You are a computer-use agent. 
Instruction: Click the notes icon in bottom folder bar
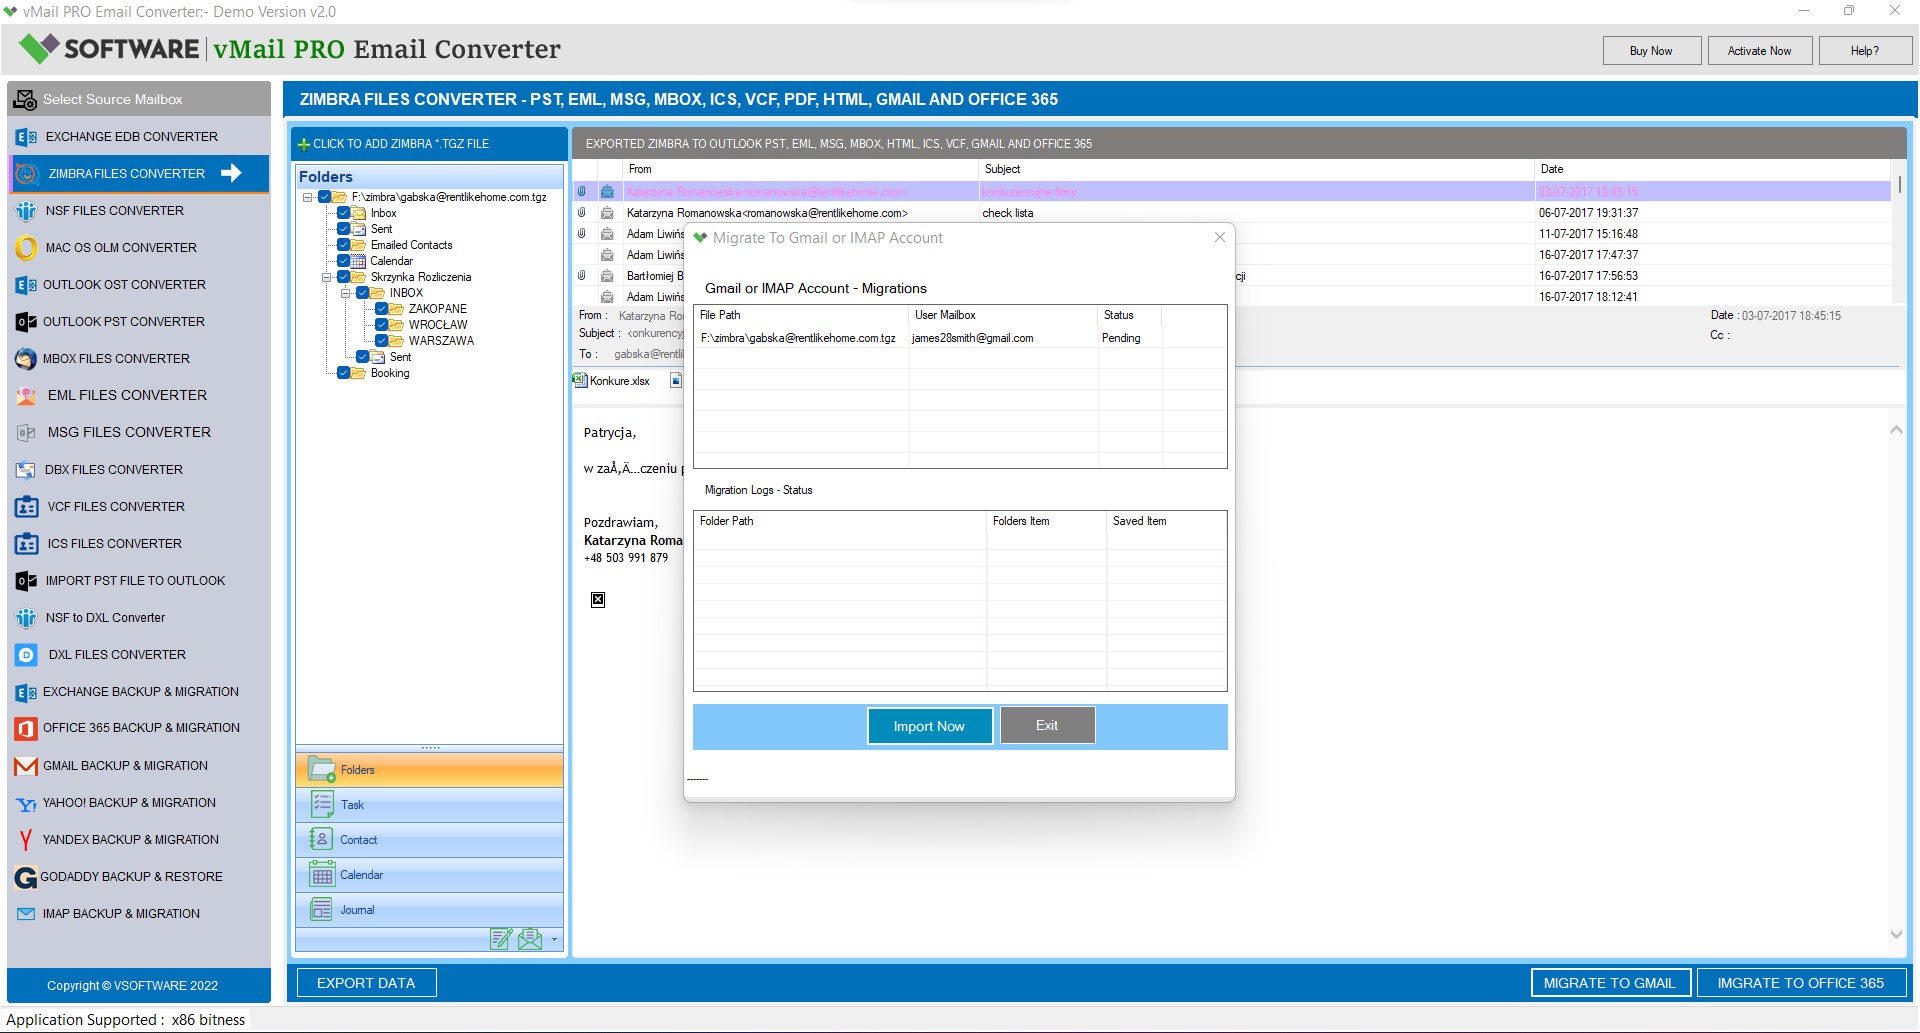501,938
